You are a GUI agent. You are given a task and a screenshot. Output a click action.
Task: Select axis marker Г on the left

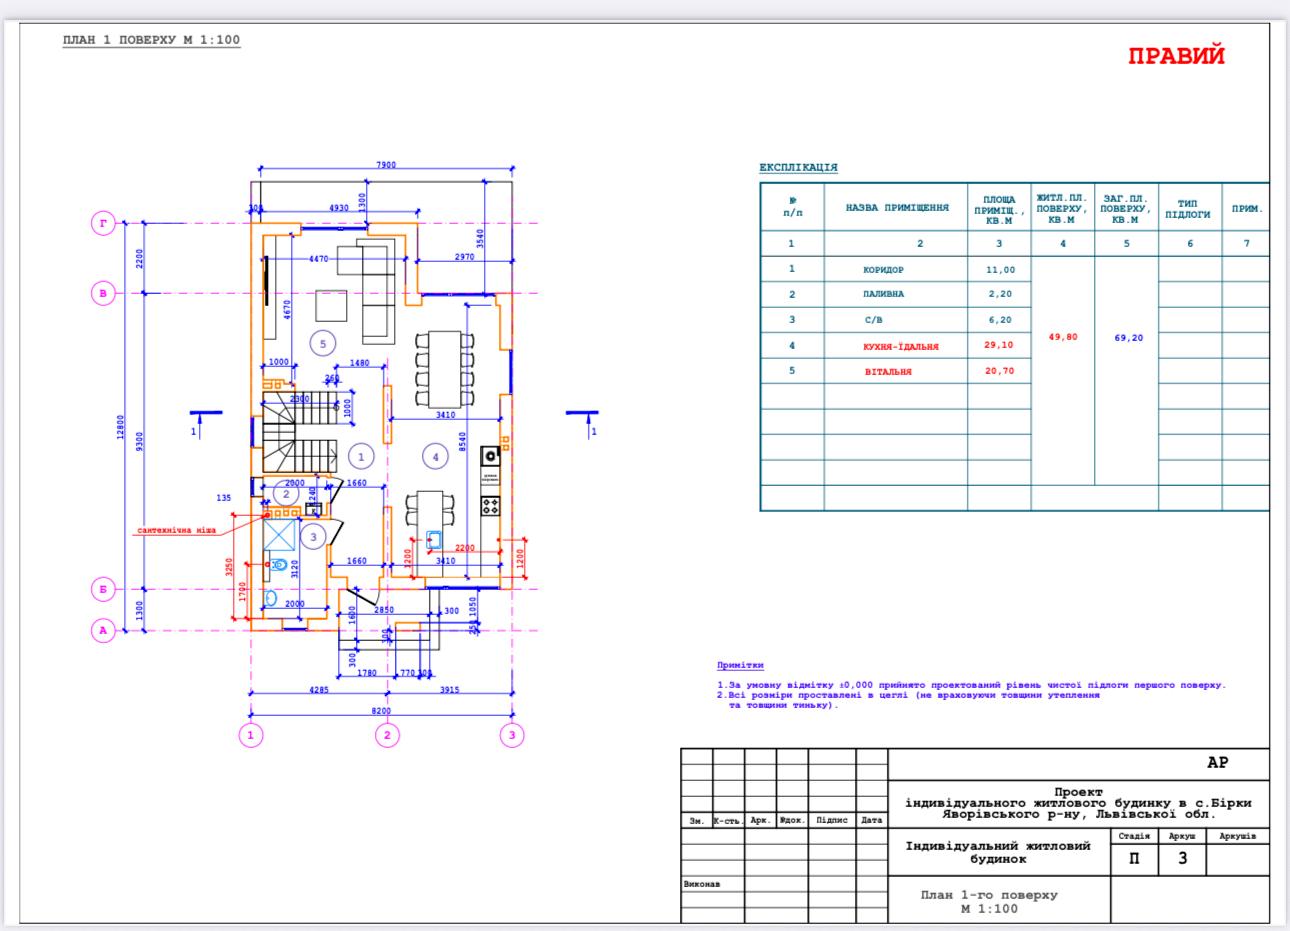(103, 224)
